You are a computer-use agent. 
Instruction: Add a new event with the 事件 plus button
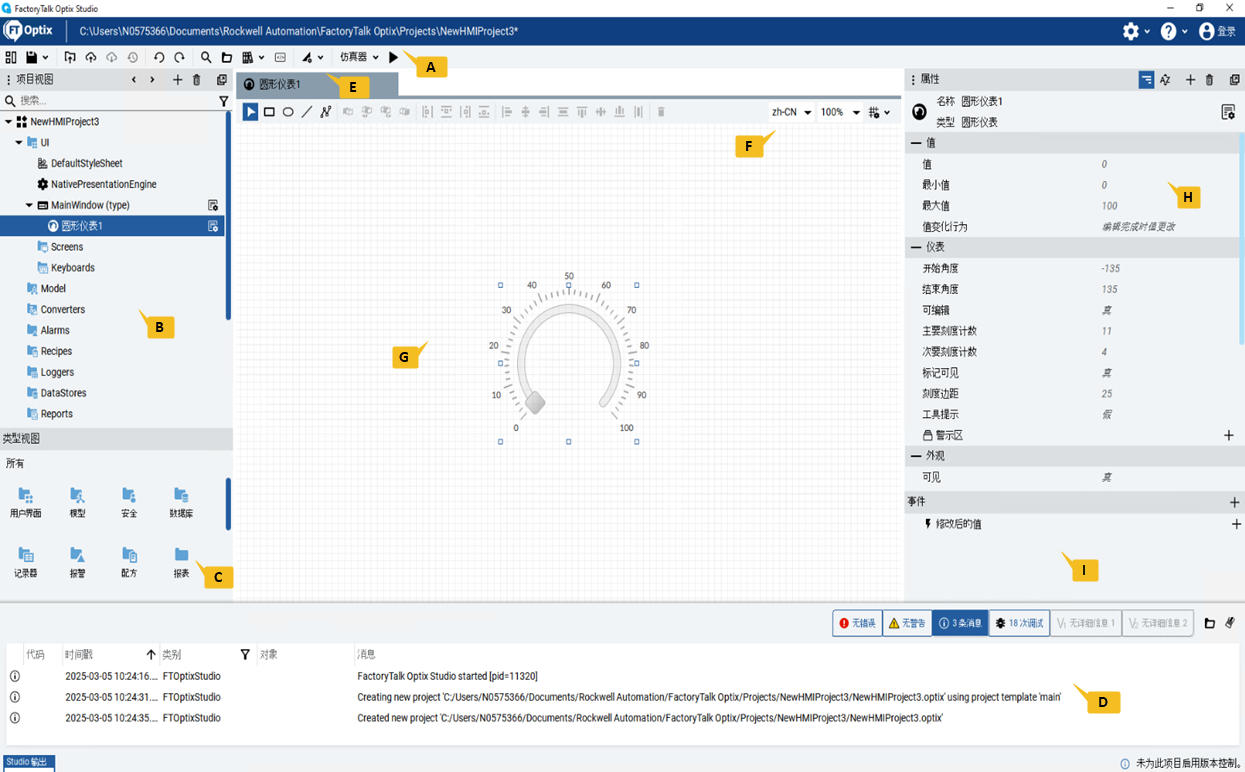(1236, 501)
